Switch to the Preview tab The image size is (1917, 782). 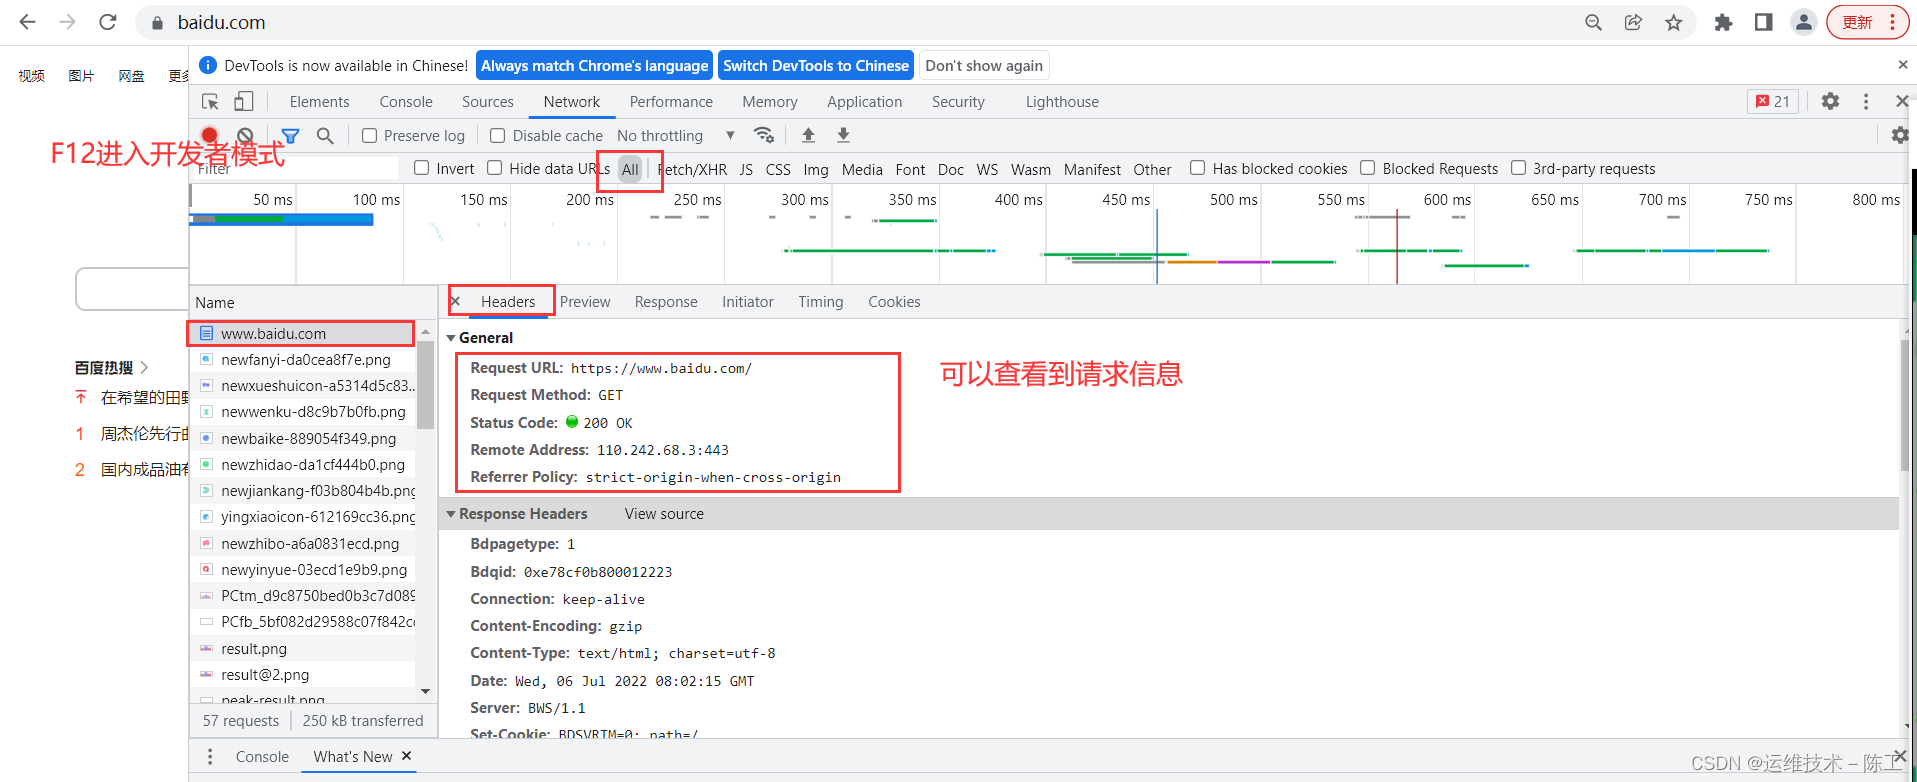coord(585,302)
